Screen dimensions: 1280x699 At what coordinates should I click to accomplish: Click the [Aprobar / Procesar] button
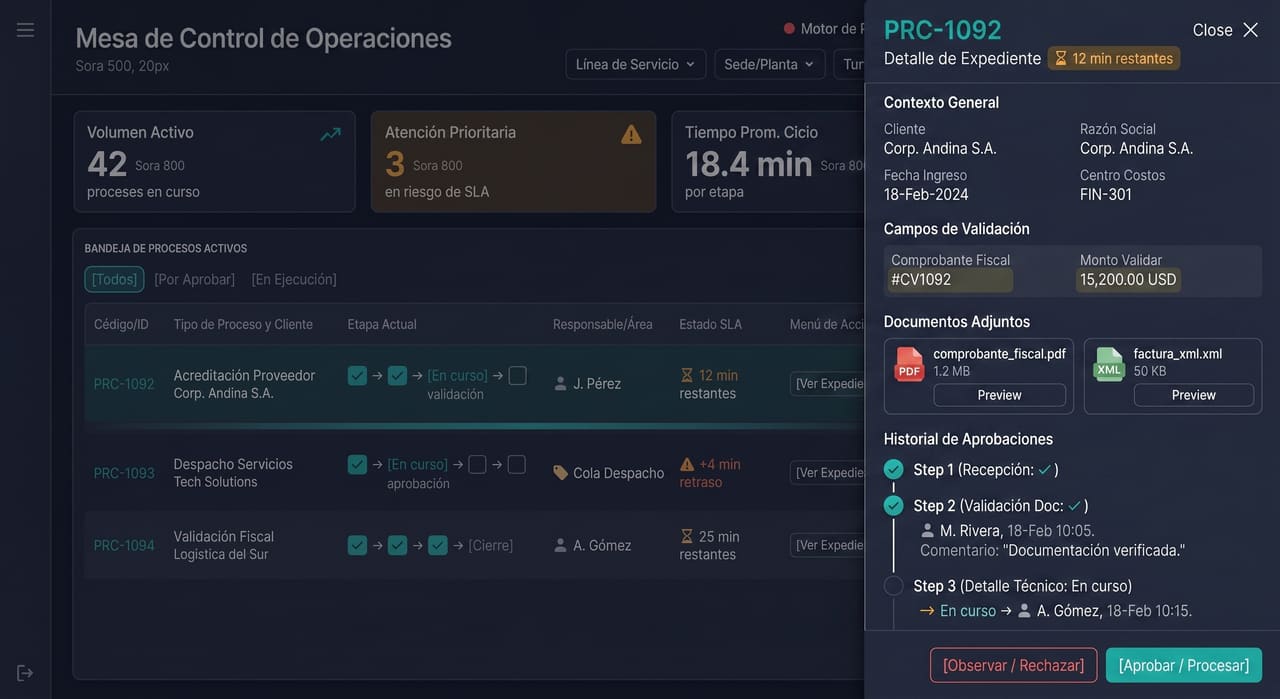tap(1184, 665)
